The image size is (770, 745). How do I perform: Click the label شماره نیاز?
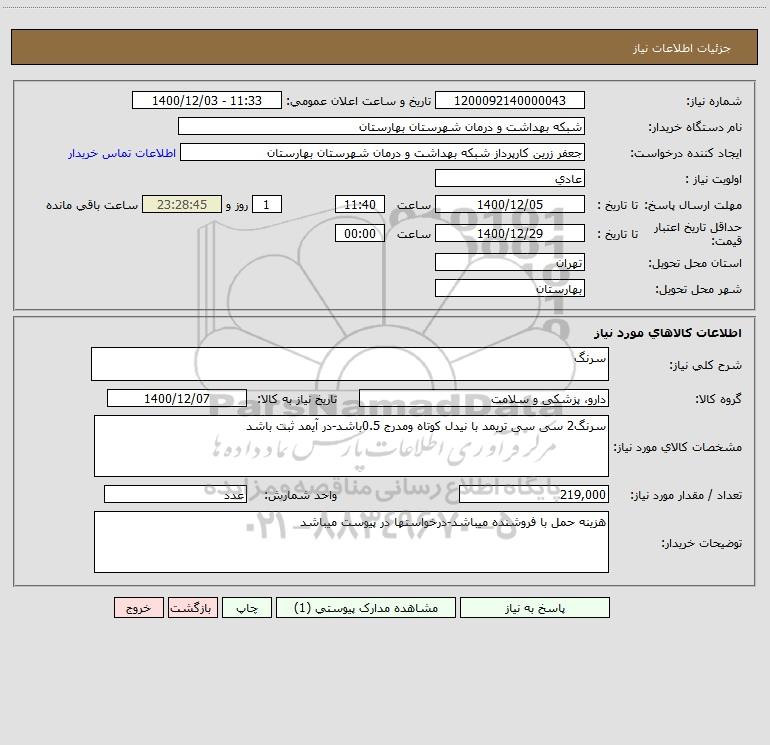[714, 102]
